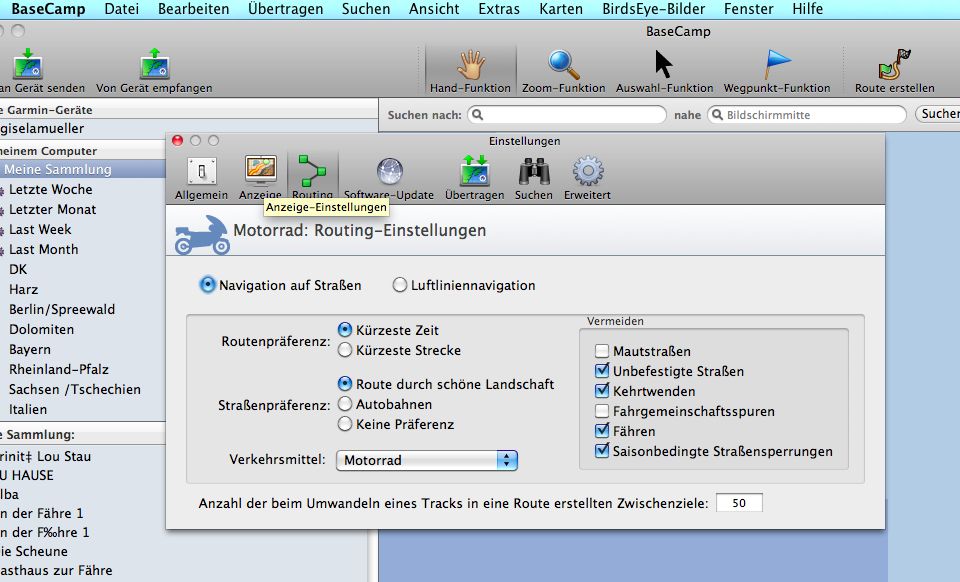Click the Suchen button beside the search fields
Screen dimensions: 960x582
coord(938,114)
